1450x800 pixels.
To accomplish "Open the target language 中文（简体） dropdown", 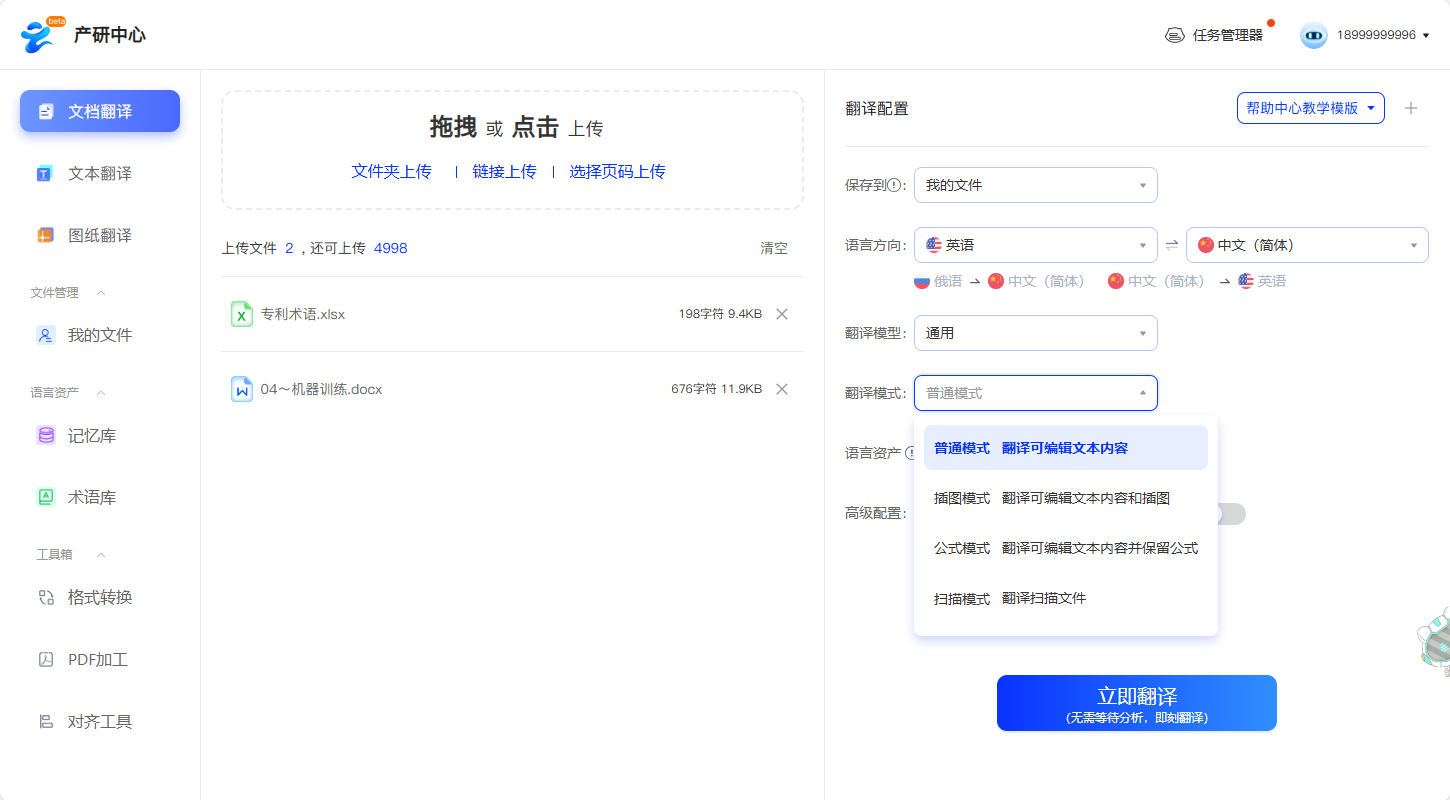I will [1307, 245].
